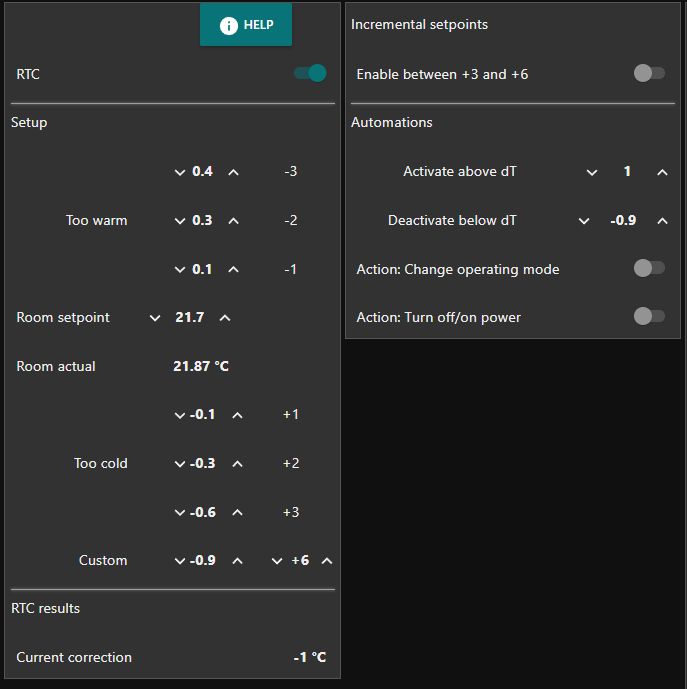Image resolution: width=687 pixels, height=689 pixels.
Task: Lower the Room setpoint value
Action: pos(155,318)
